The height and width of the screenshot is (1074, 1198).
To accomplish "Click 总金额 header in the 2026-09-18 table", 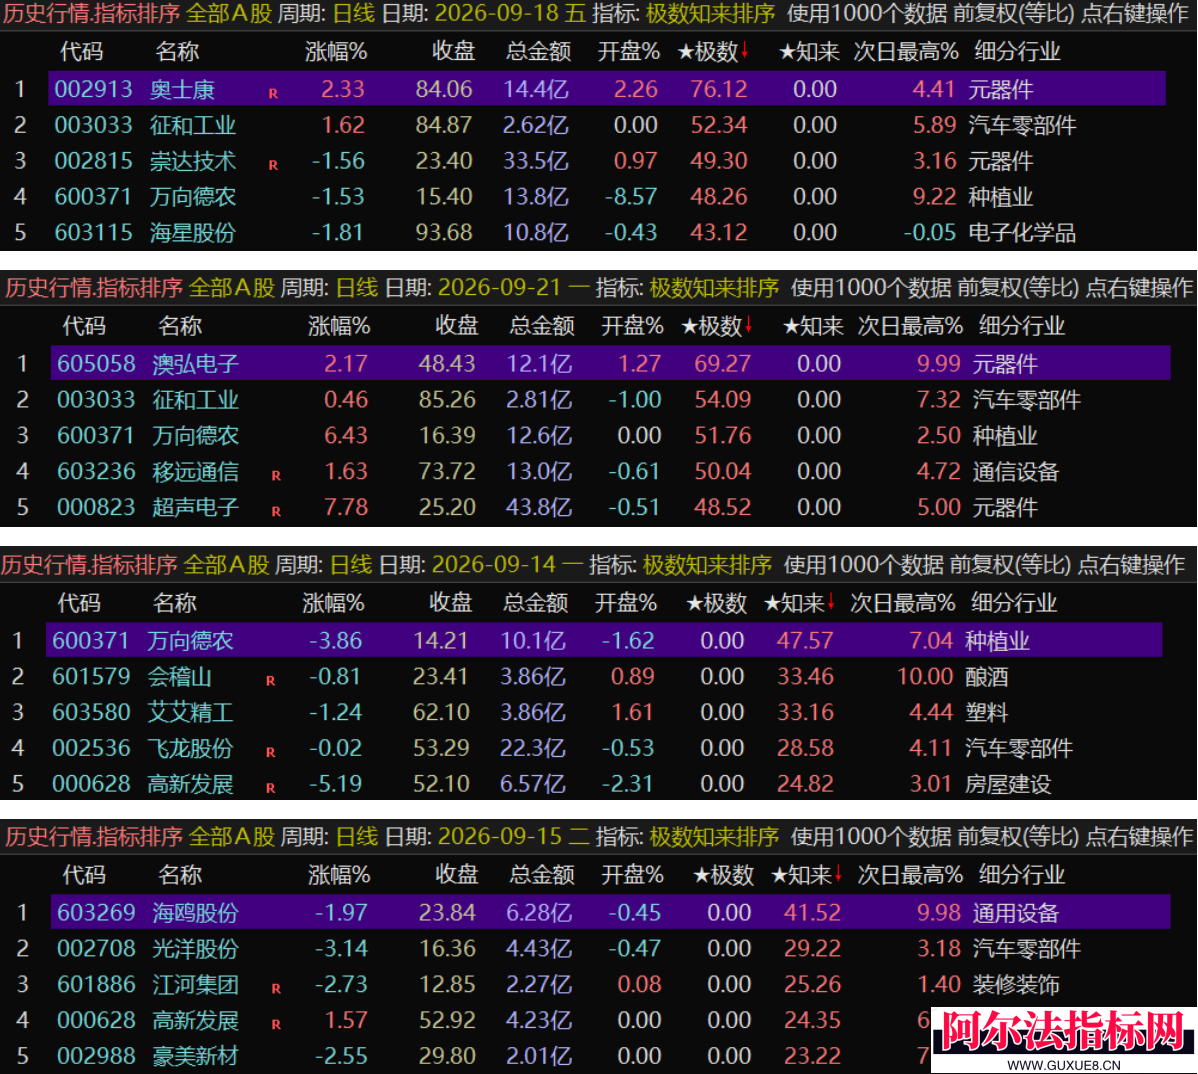I will (x=539, y=51).
